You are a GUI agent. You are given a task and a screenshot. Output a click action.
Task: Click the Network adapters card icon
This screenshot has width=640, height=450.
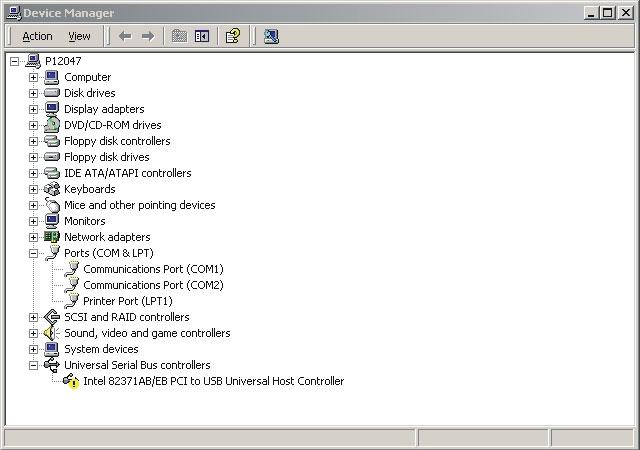(51, 237)
